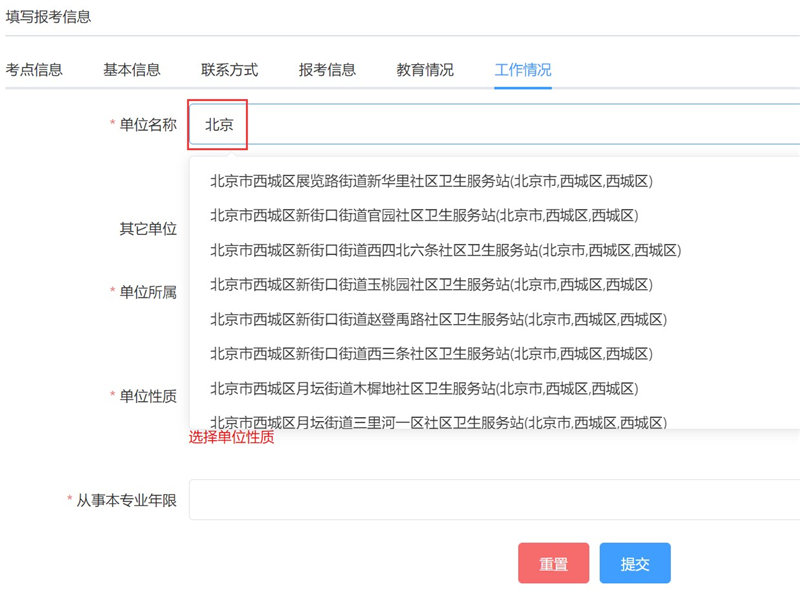The image size is (800, 591).
Task: Choose 新街口街道玉桃园社区卫生服务站 option
Action: pos(430,285)
